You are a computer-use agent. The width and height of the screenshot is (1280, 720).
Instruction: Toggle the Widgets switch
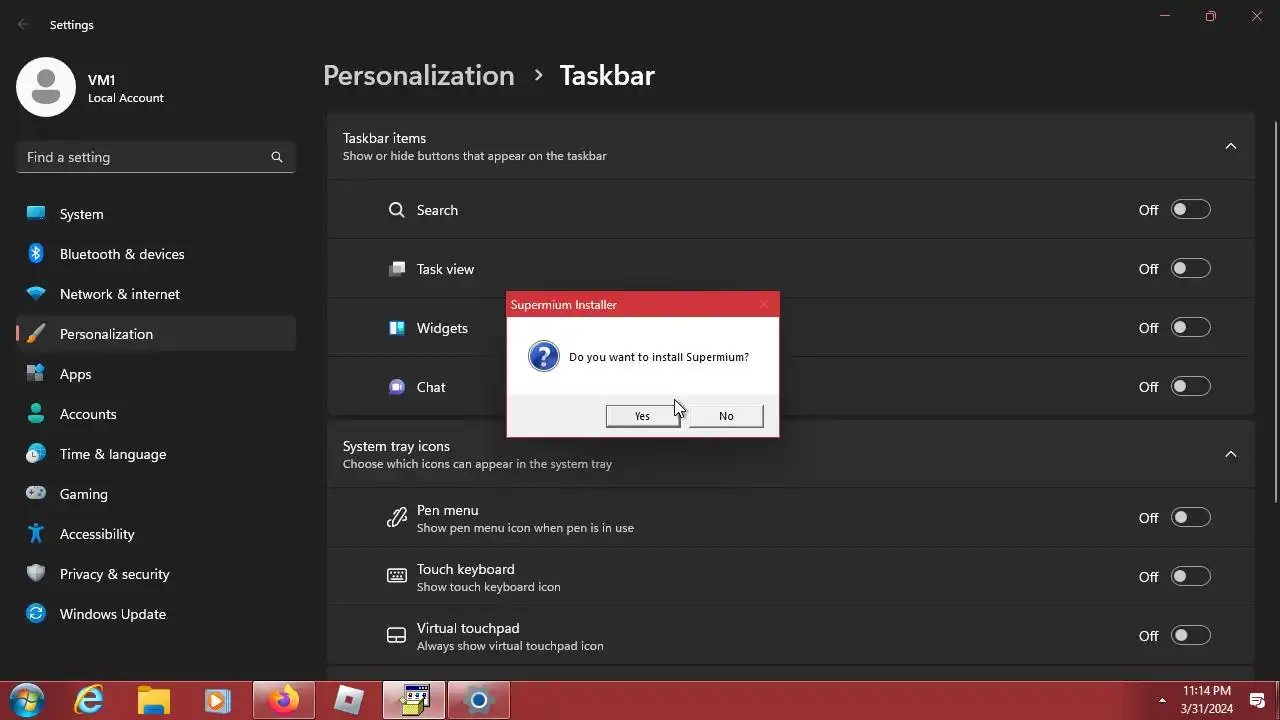[1191, 328]
